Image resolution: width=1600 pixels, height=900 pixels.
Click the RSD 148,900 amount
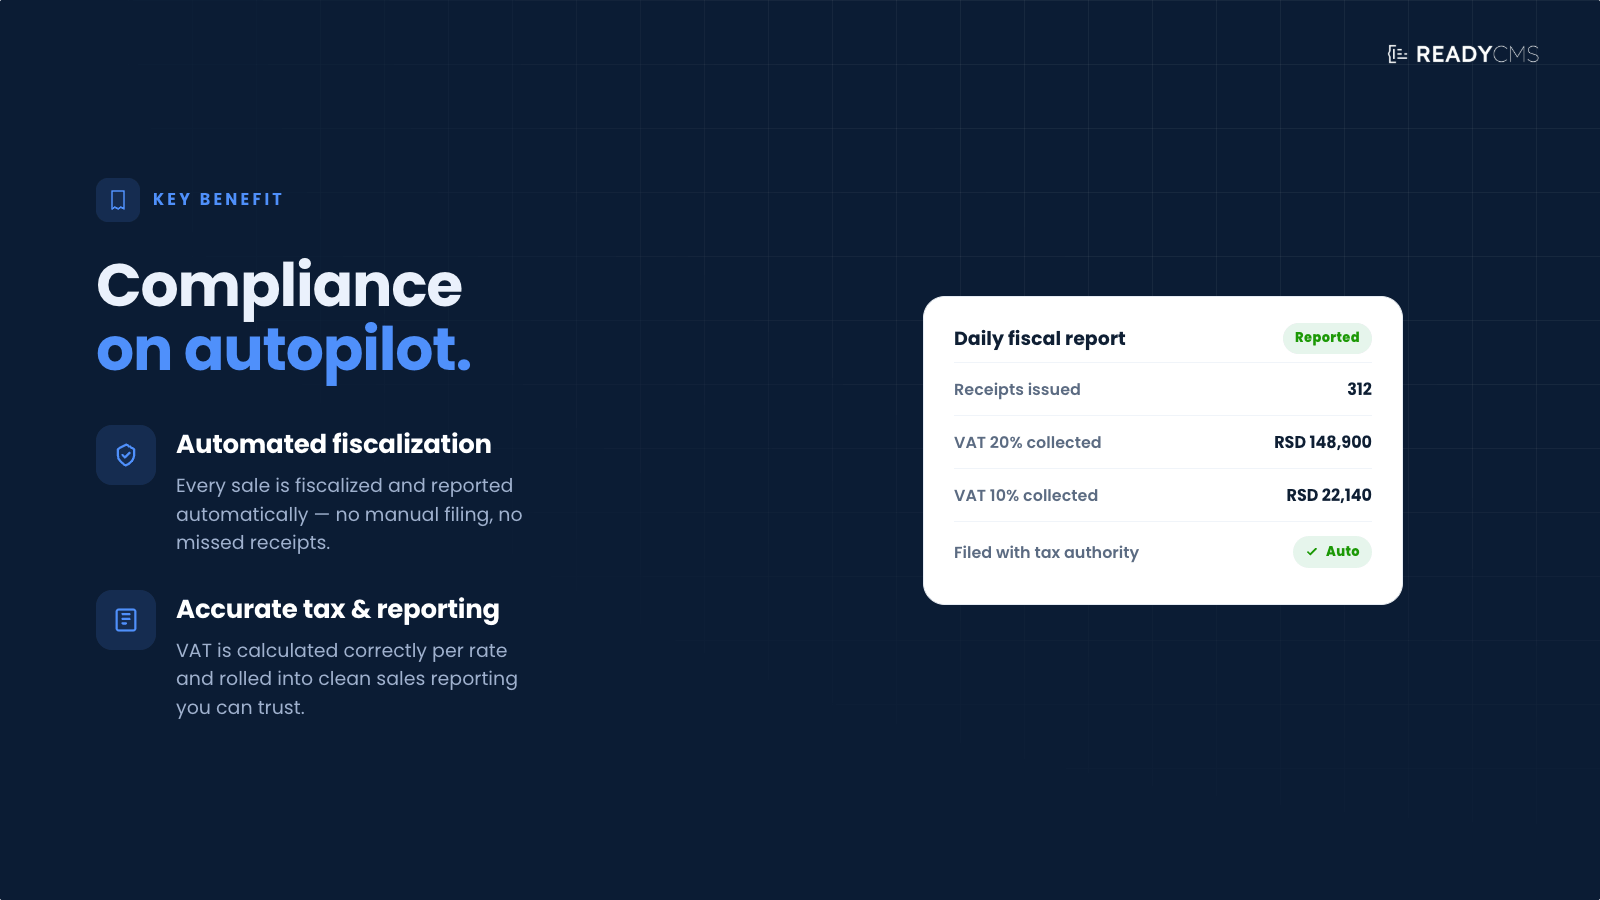(x=1323, y=443)
